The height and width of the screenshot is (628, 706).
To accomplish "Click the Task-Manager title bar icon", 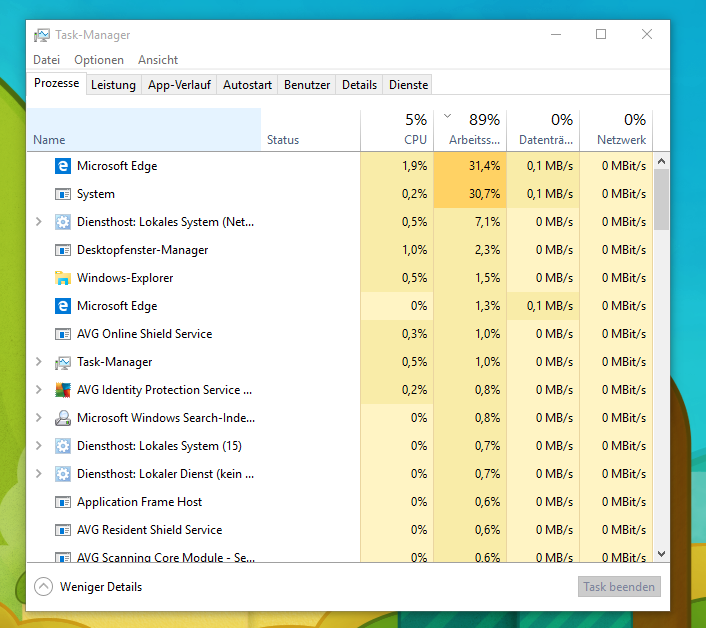I will point(42,35).
